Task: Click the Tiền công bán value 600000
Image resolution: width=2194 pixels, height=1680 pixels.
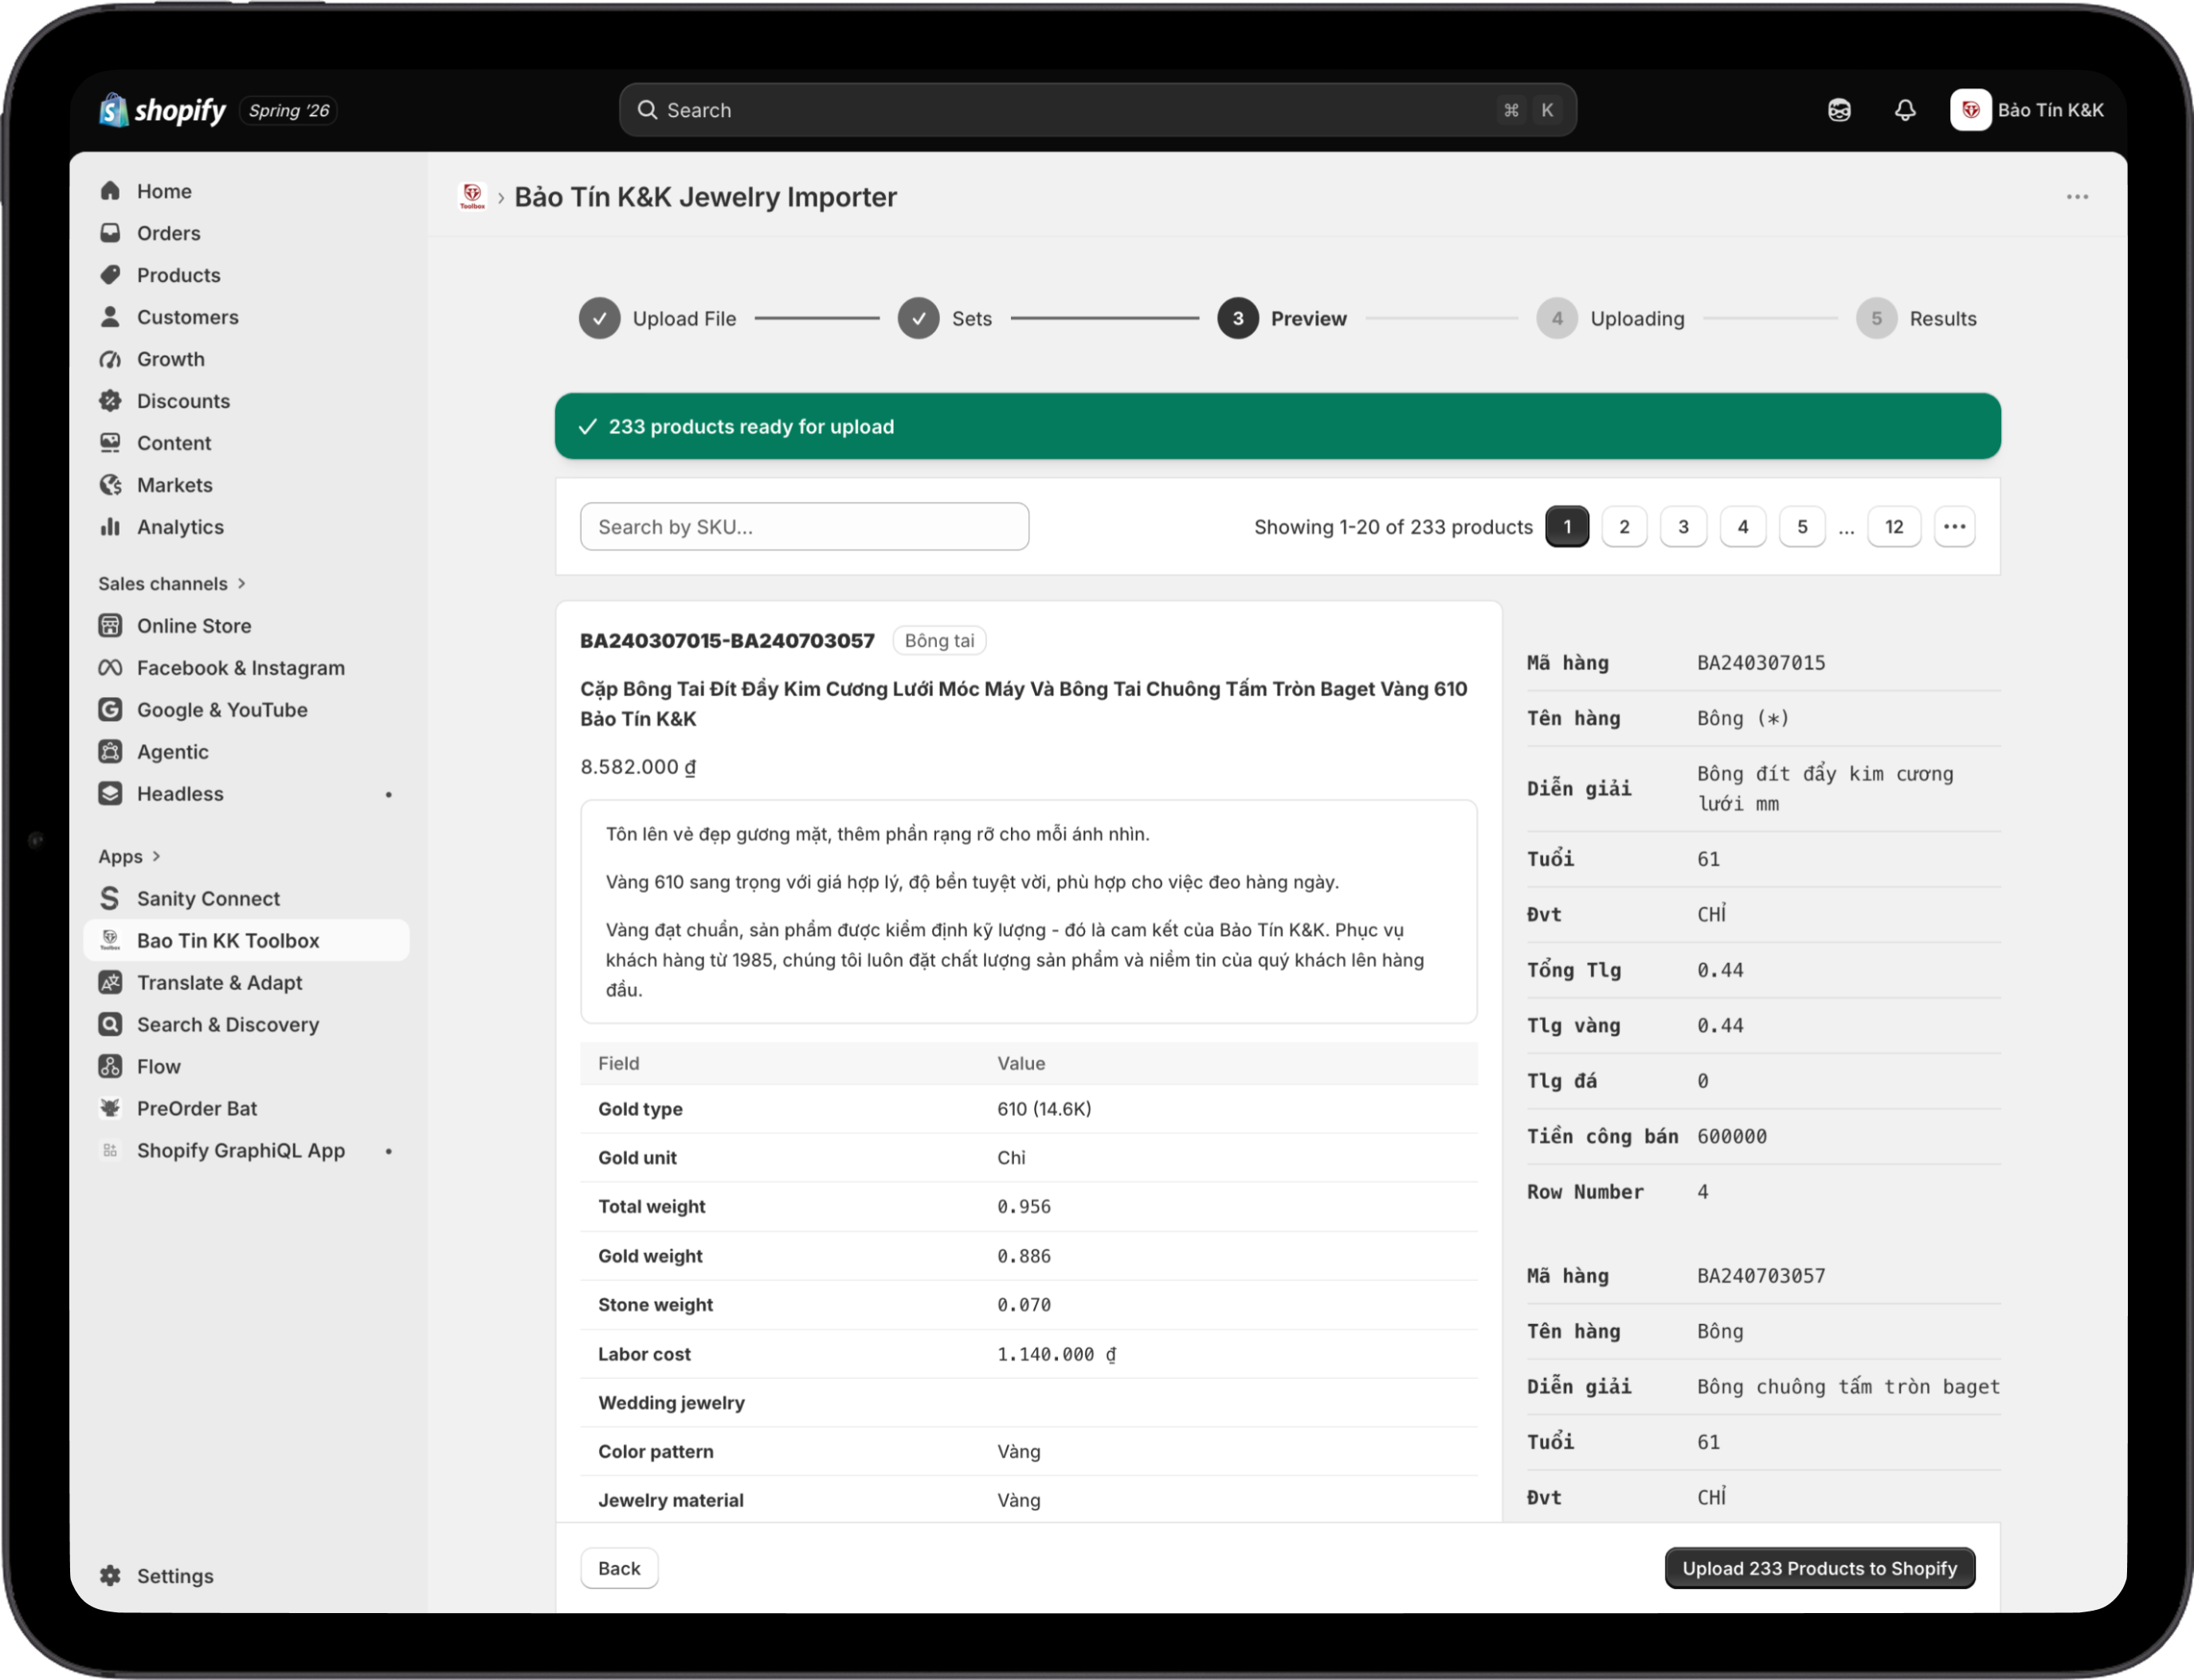Action: coord(1732,1137)
